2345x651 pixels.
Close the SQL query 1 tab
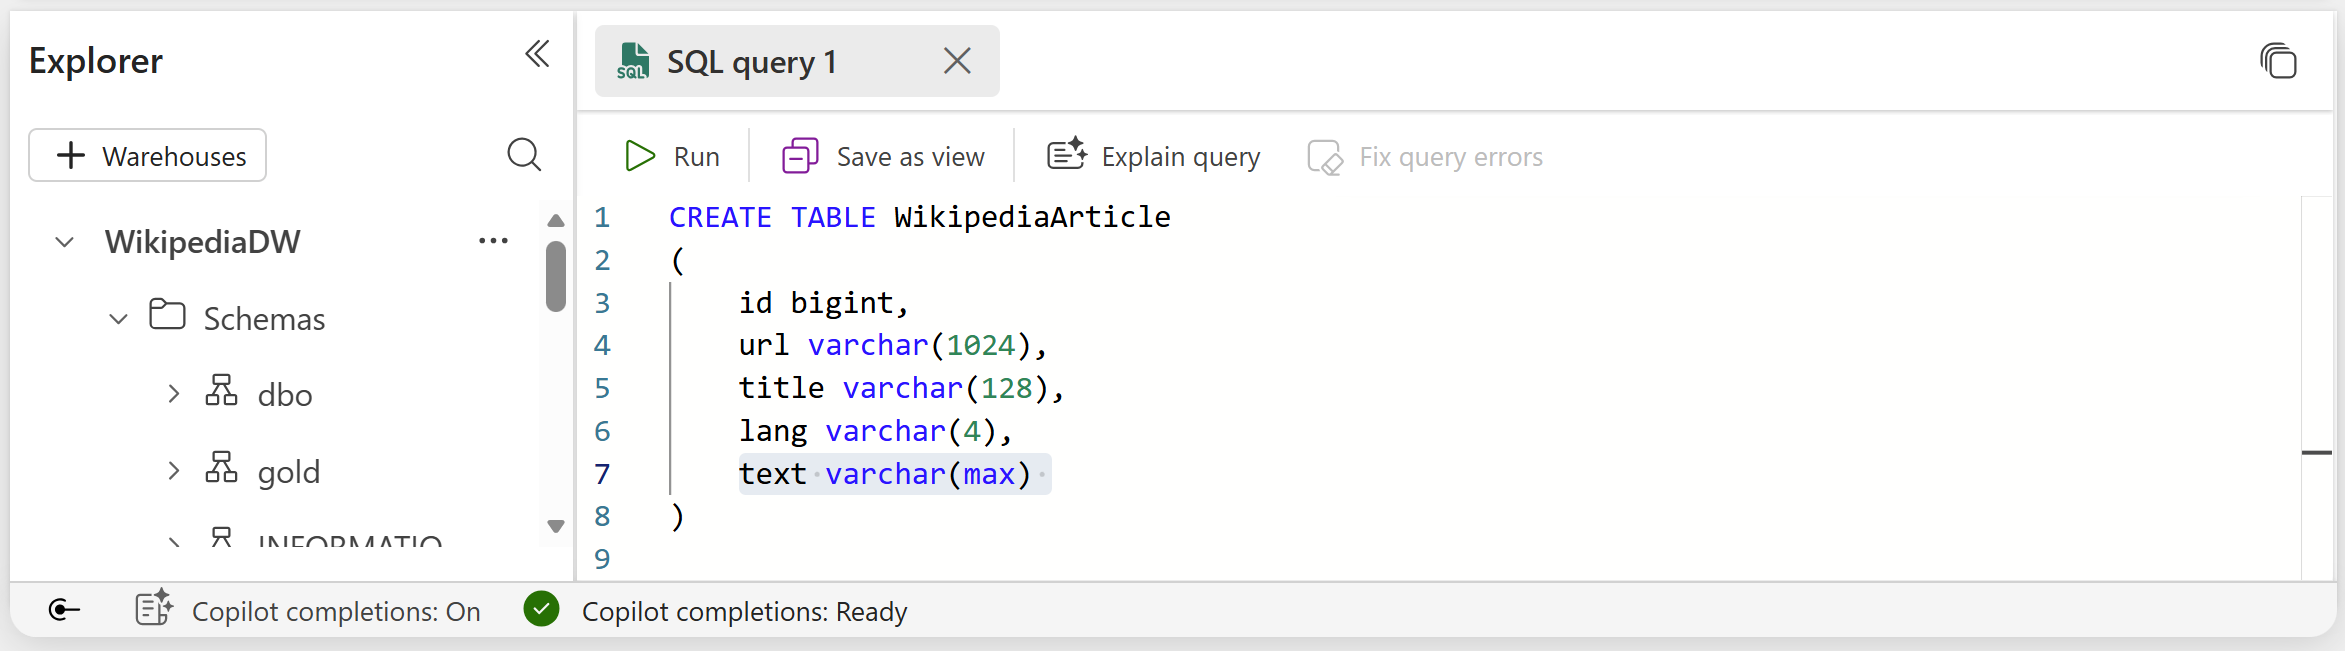957,61
